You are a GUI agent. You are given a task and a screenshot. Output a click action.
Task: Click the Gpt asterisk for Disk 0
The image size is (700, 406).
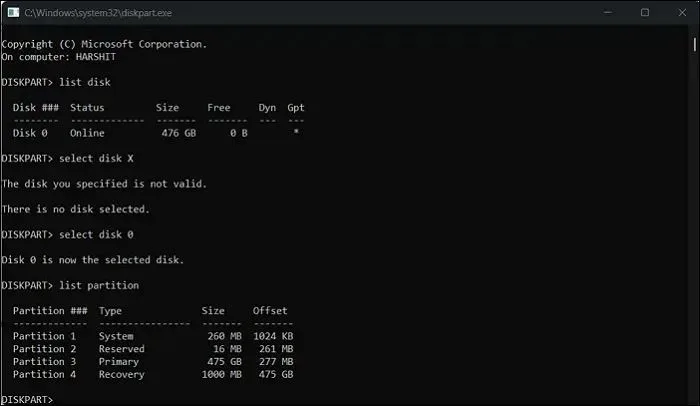click(296, 133)
